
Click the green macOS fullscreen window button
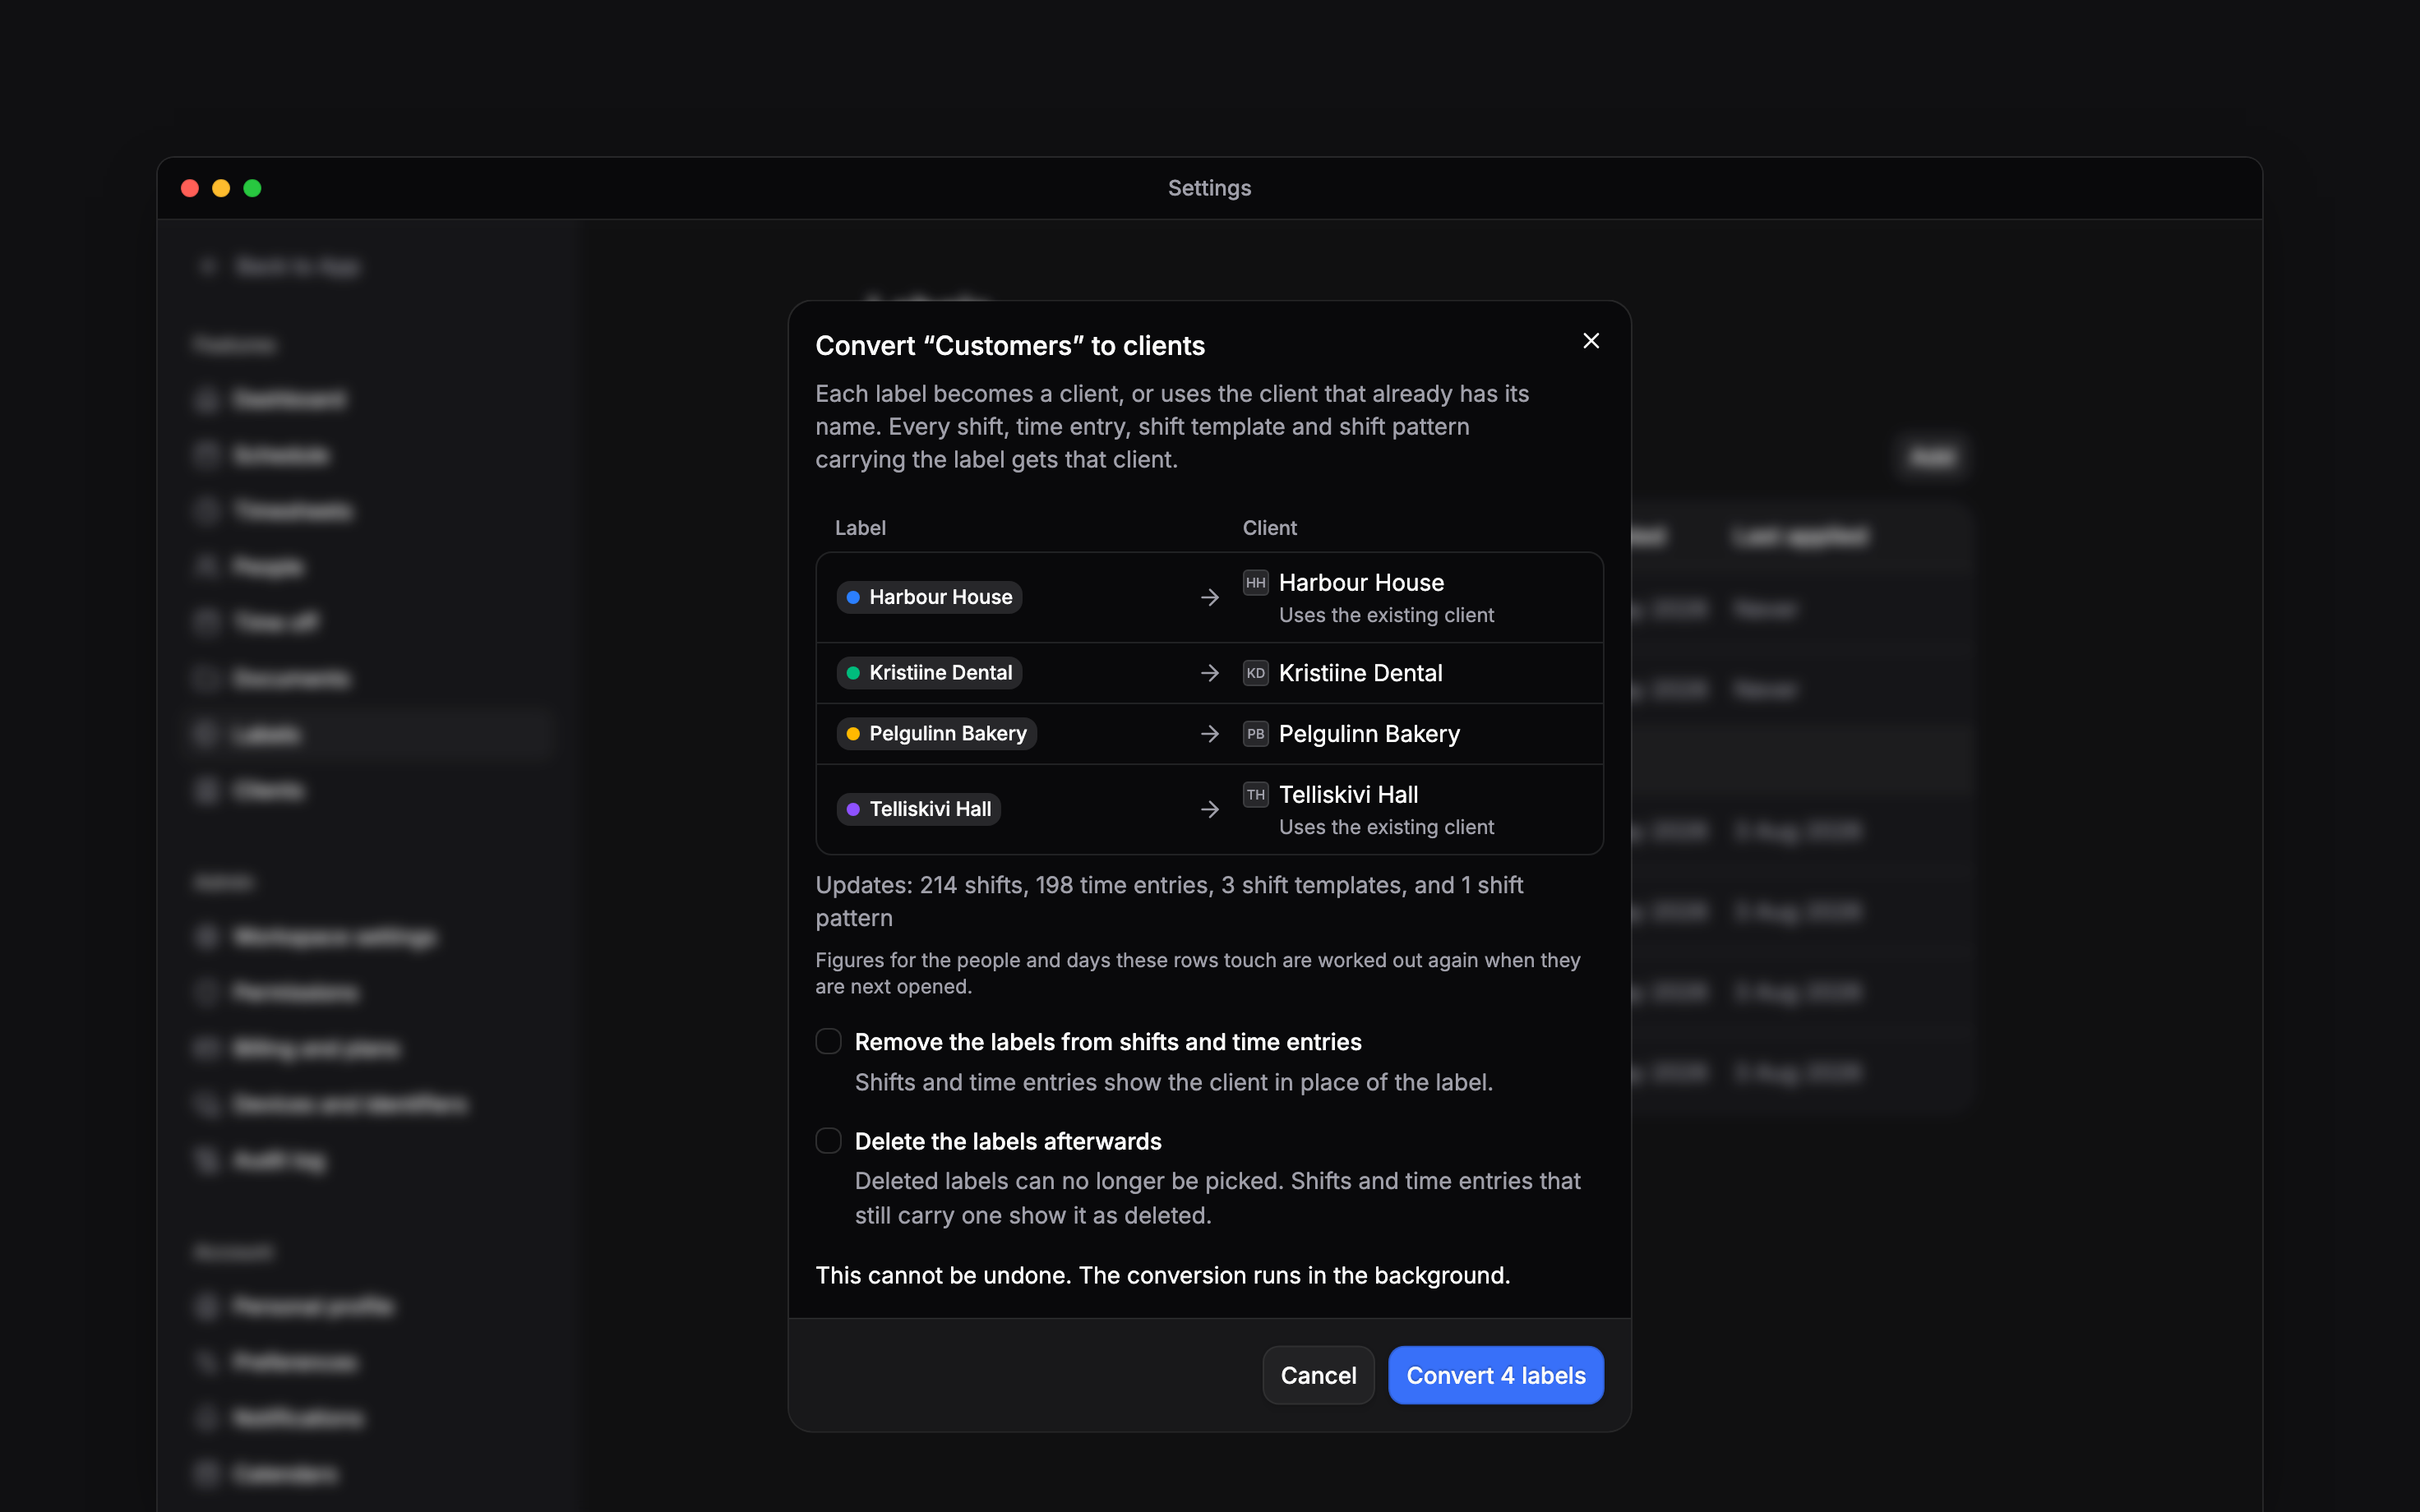click(252, 188)
